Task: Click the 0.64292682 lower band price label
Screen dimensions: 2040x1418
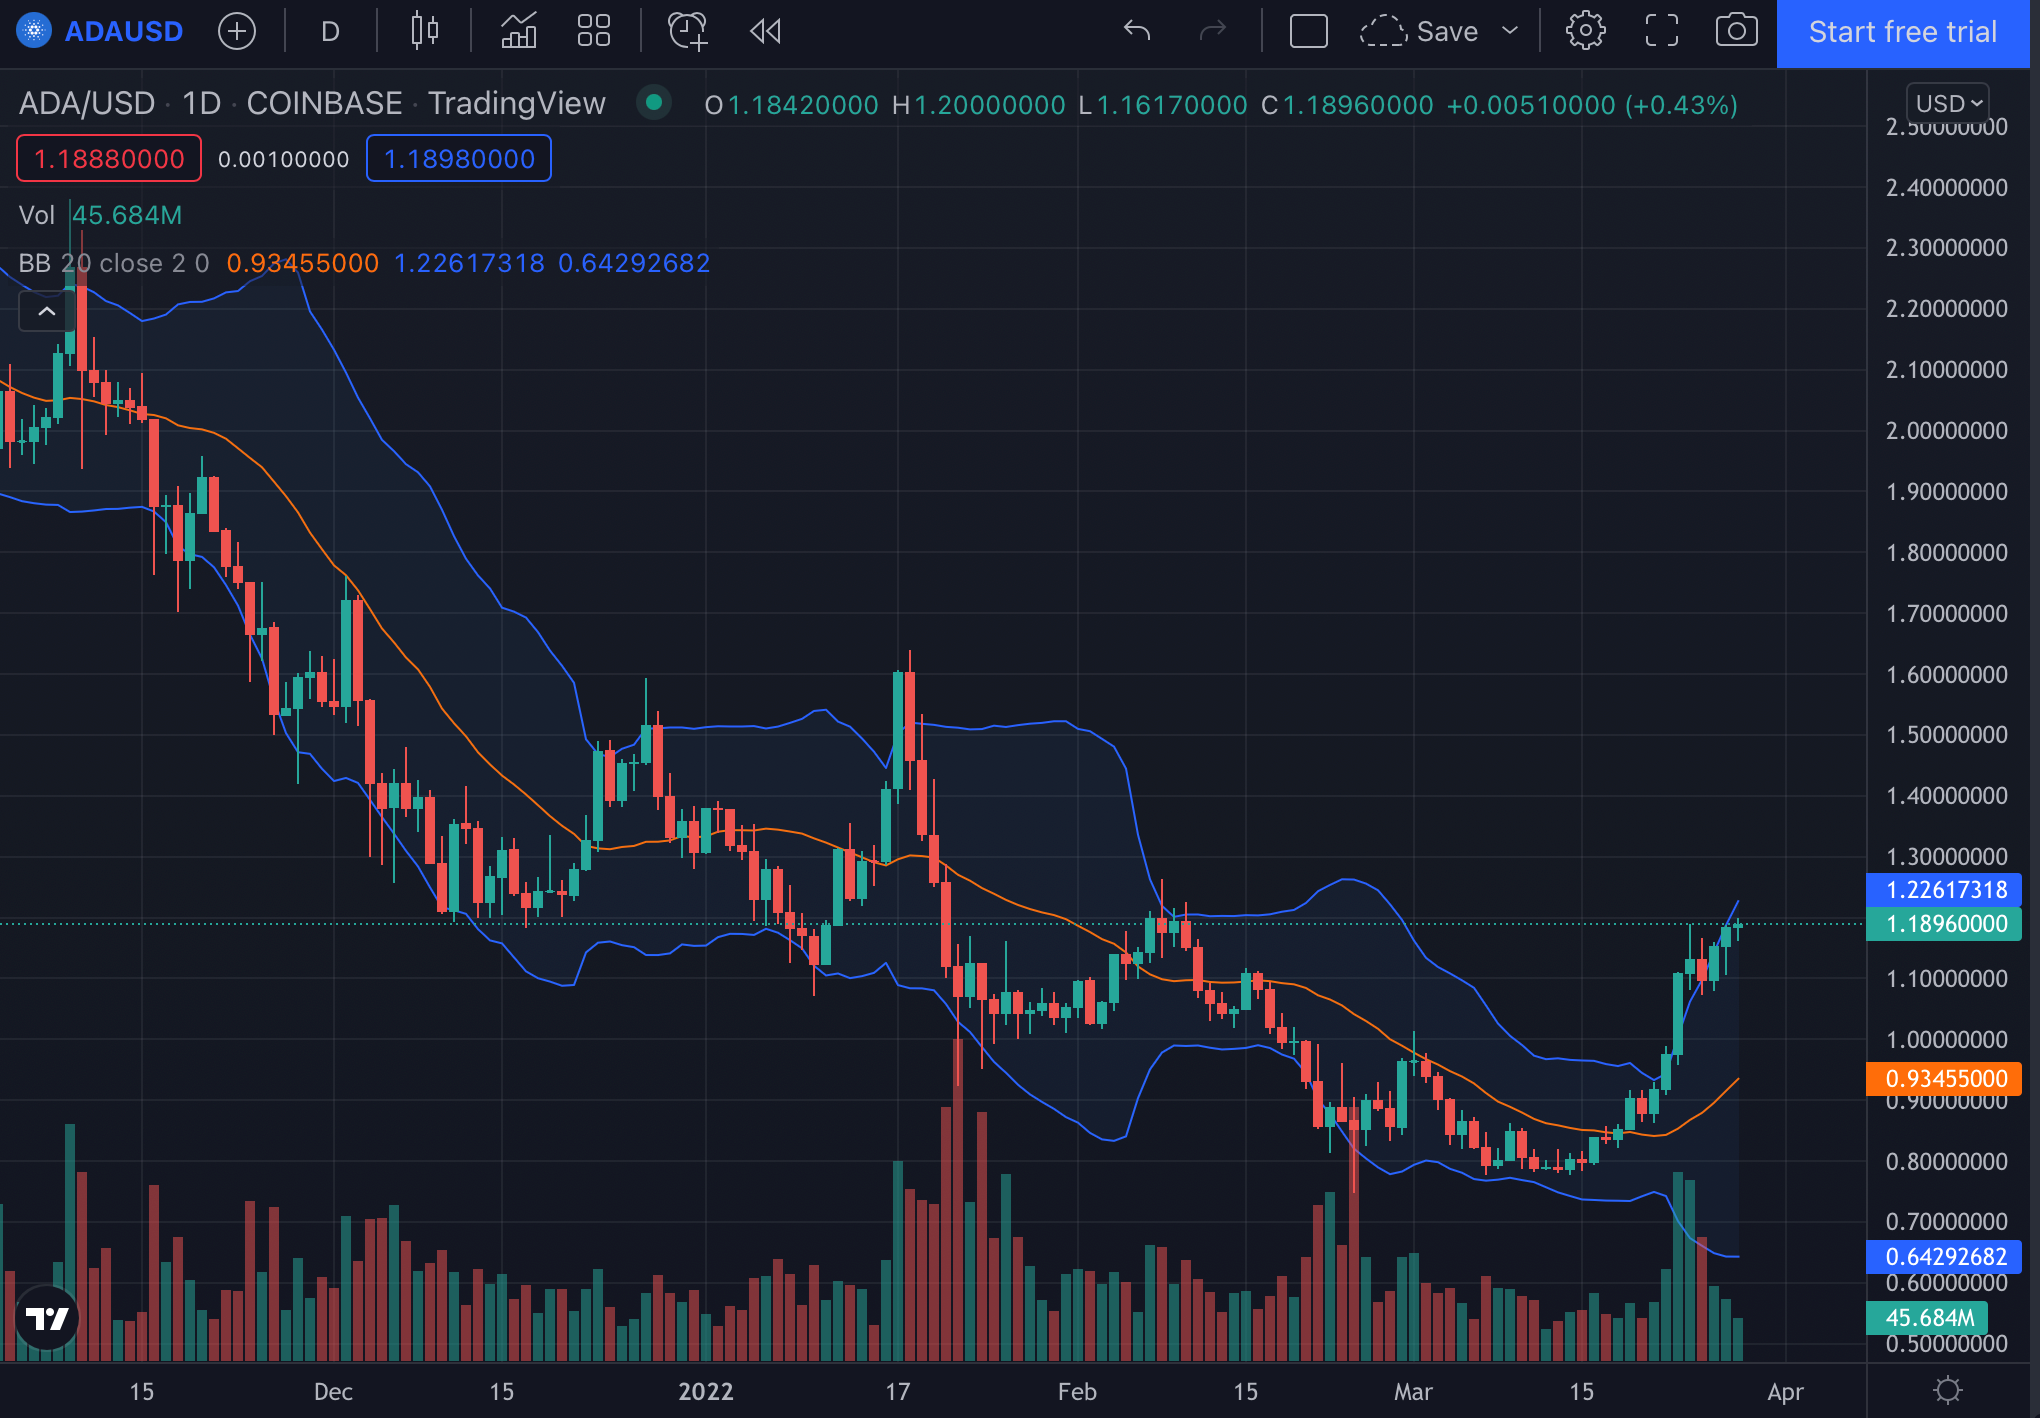Action: tap(1945, 1257)
